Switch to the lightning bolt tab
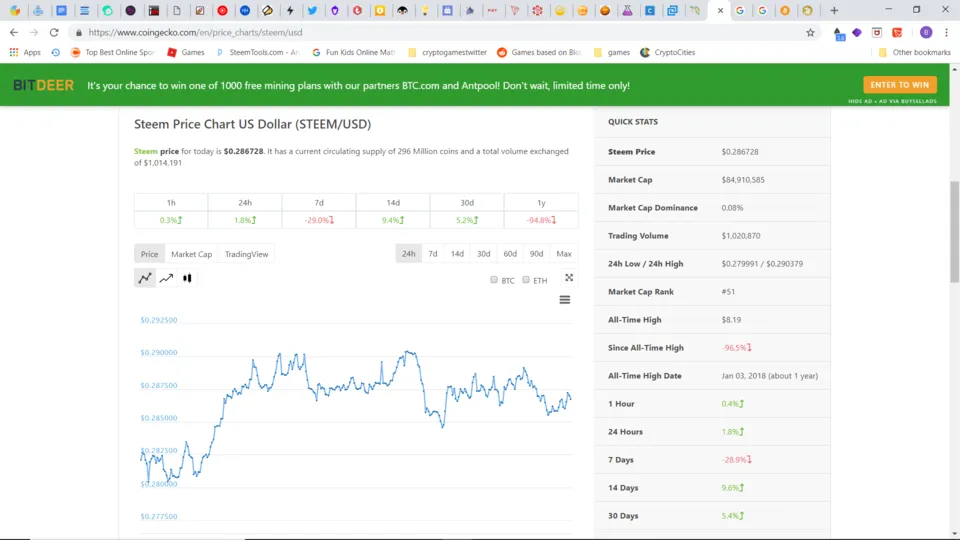The height and width of the screenshot is (540, 960). [290, 10]
